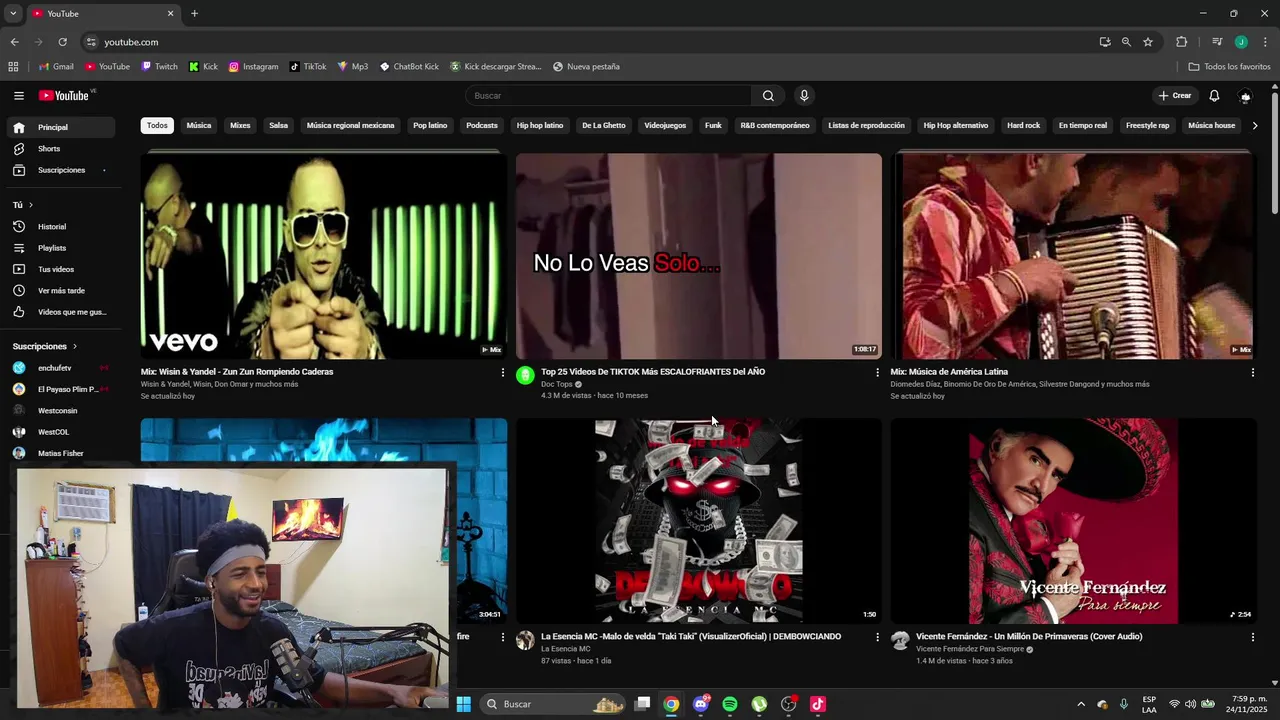Open the Doc Tops channel avatar
Screen dimensions: 1280x720
coord(525,375)
